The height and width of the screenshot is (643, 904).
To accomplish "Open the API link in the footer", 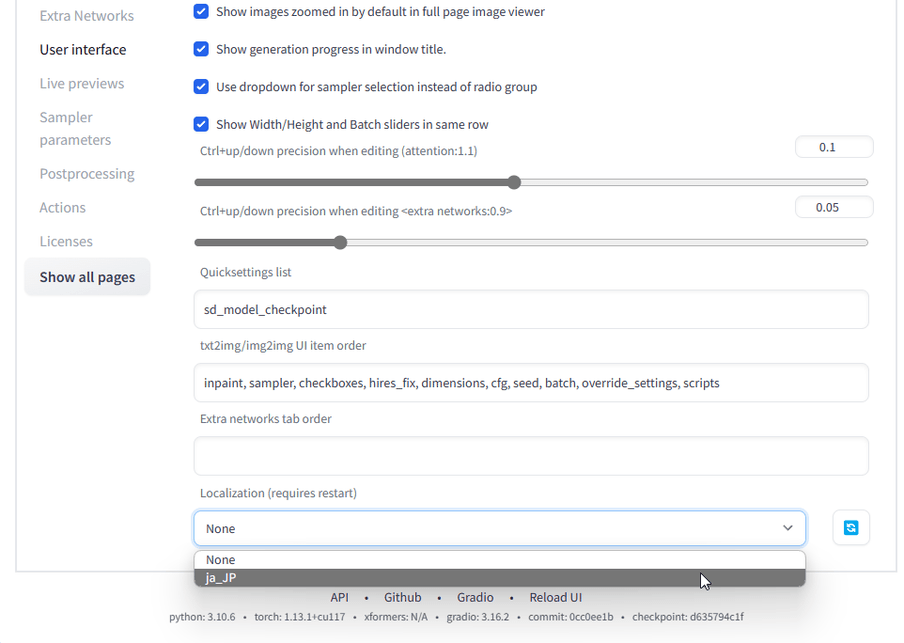I will (x=340, y=597).
